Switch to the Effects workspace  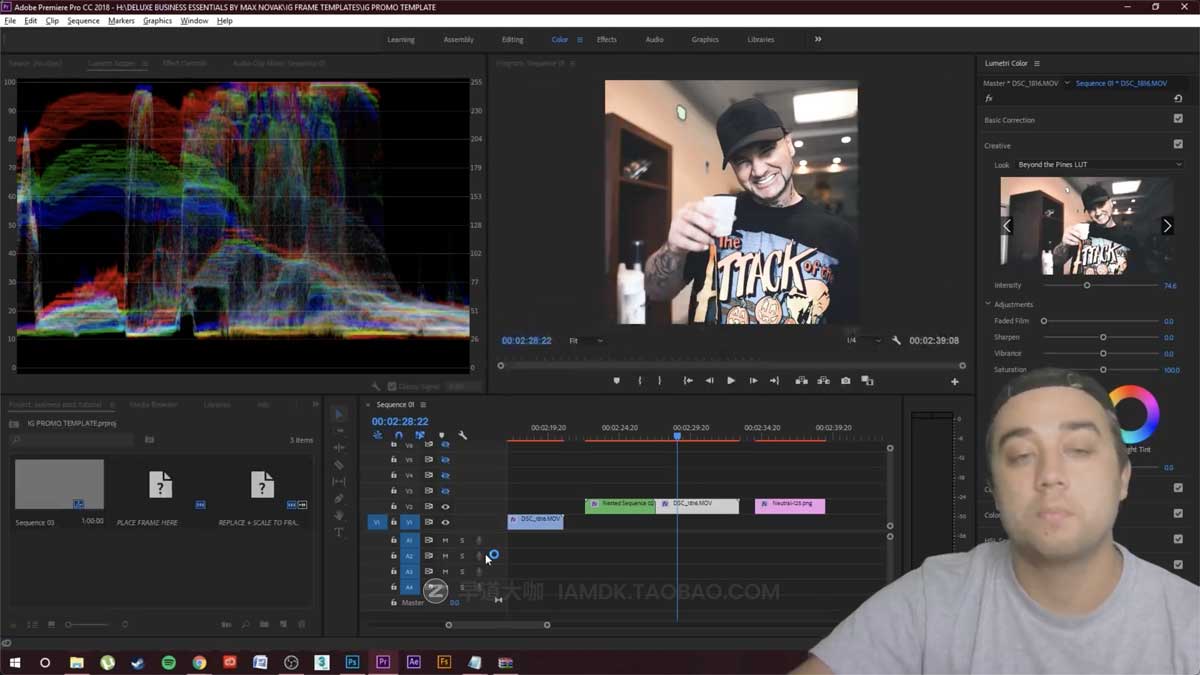coord(607,39)
